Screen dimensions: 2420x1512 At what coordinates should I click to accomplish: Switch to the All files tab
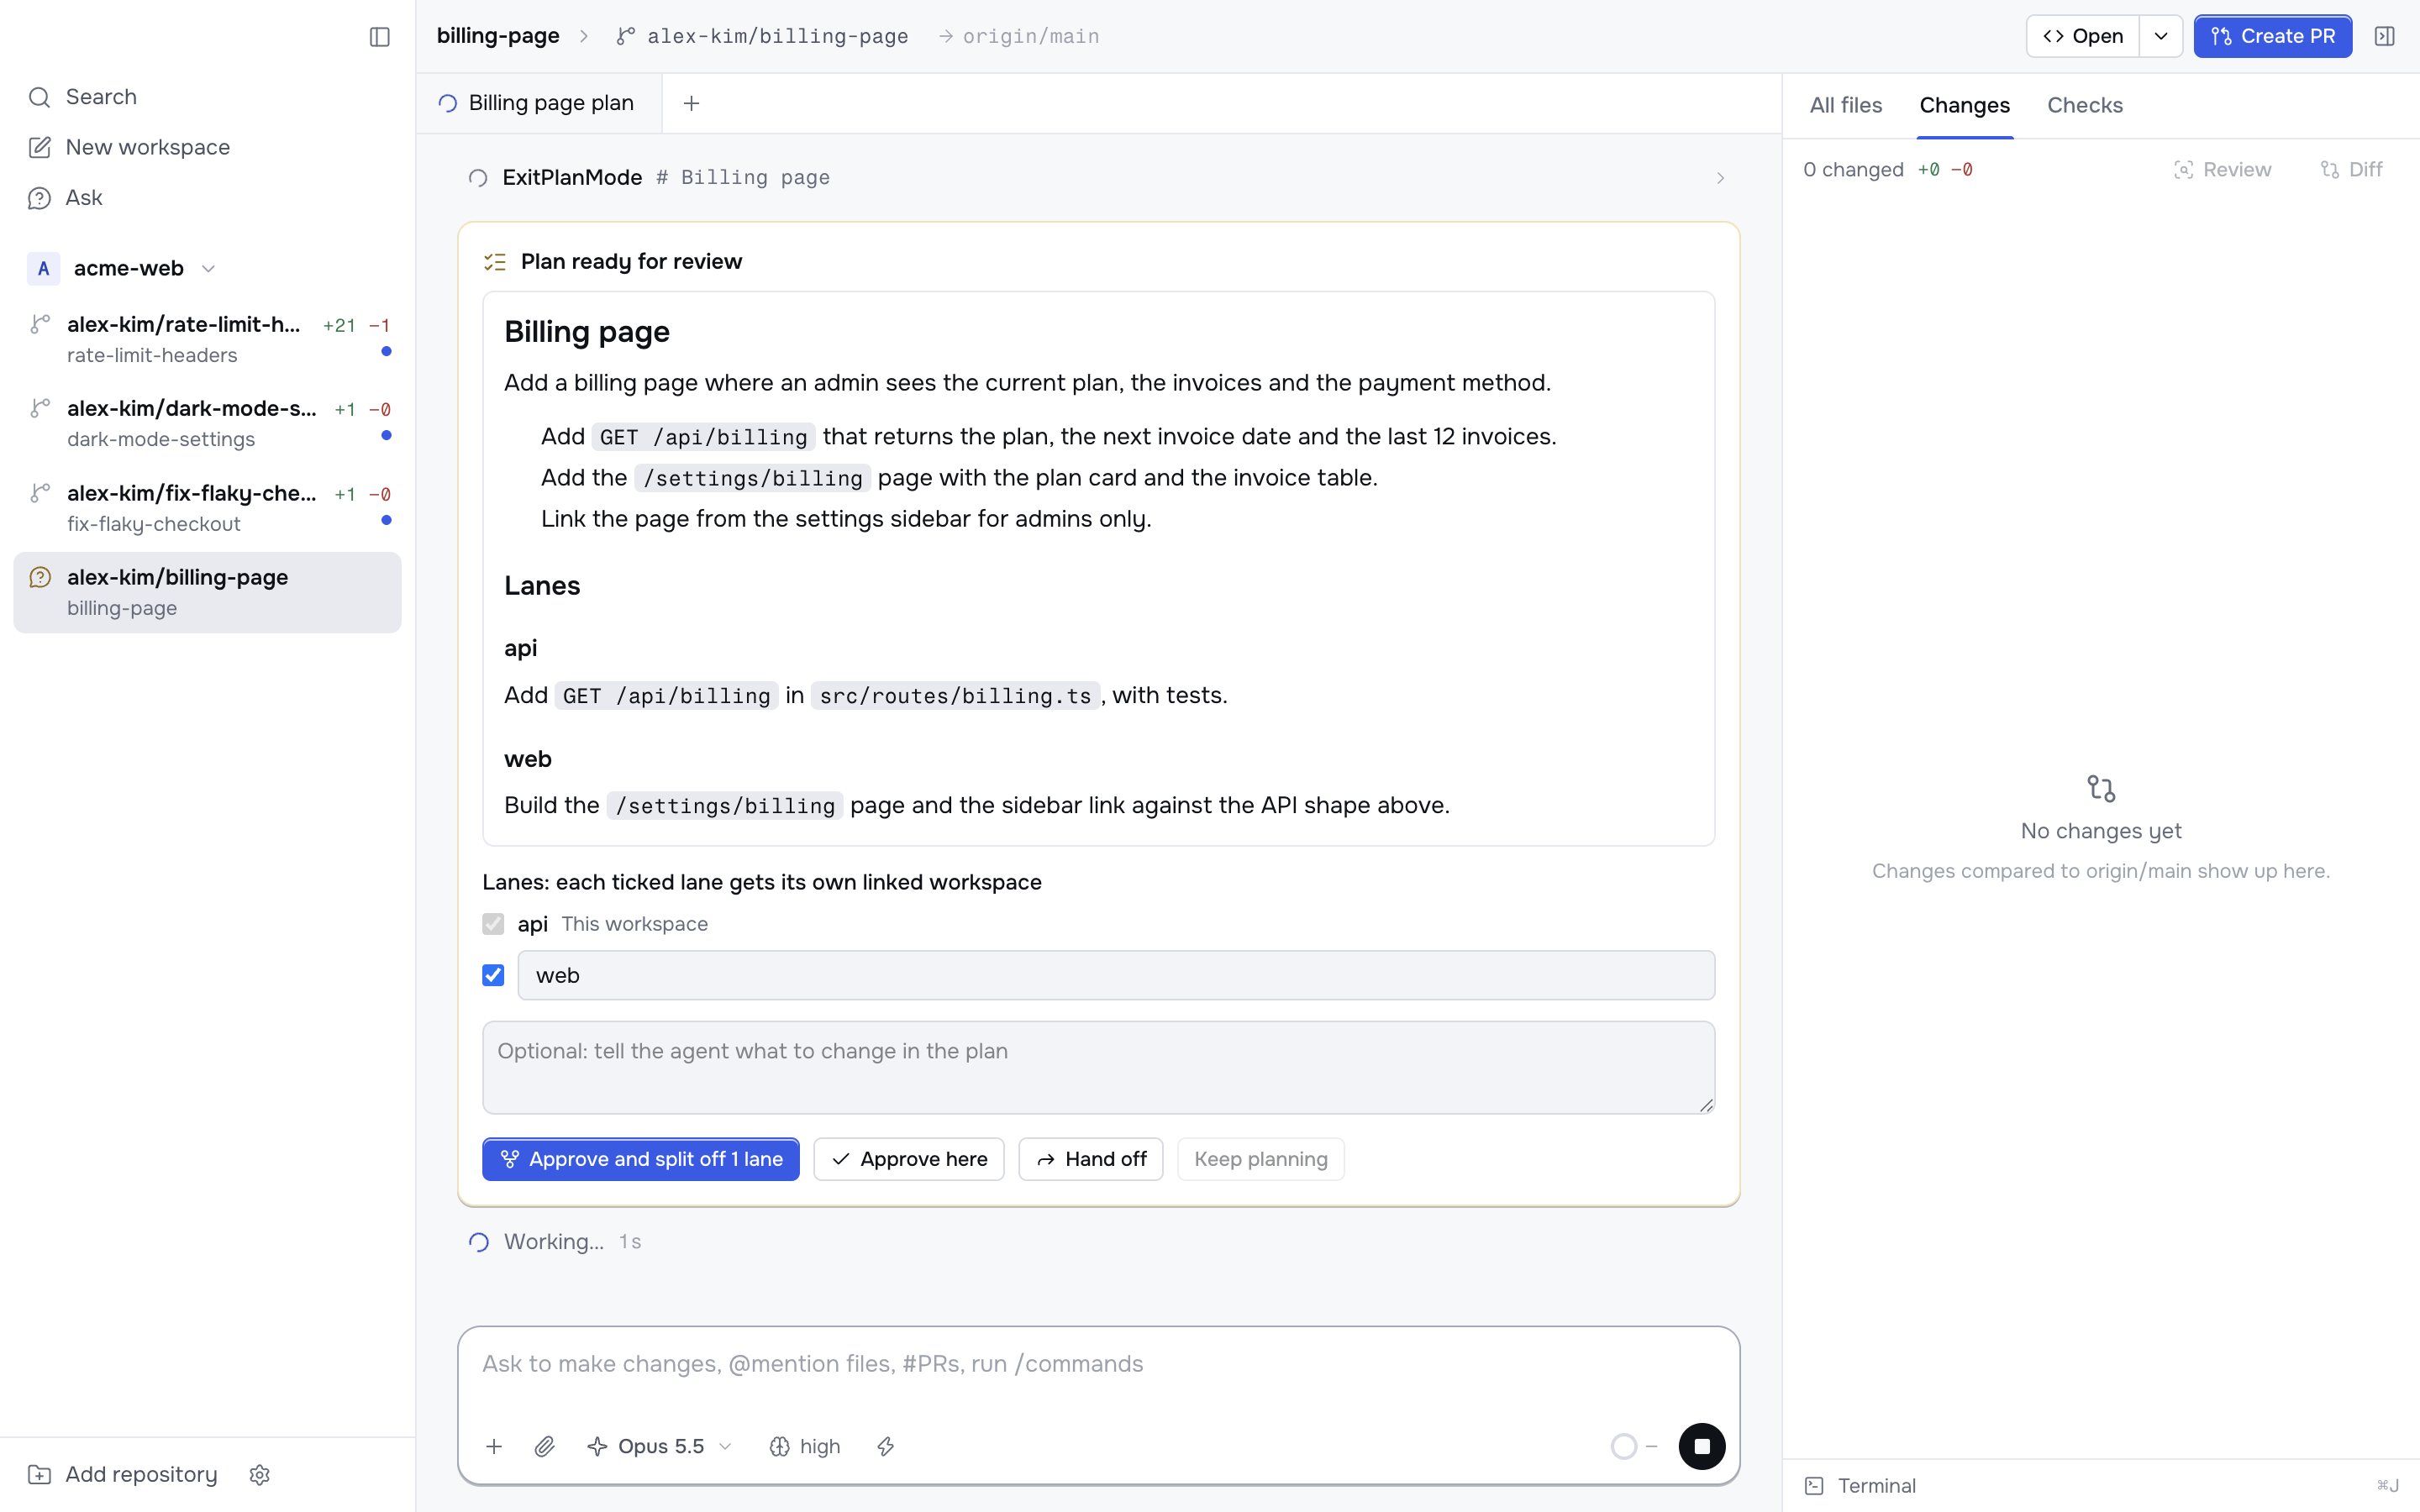point(1845,105)
